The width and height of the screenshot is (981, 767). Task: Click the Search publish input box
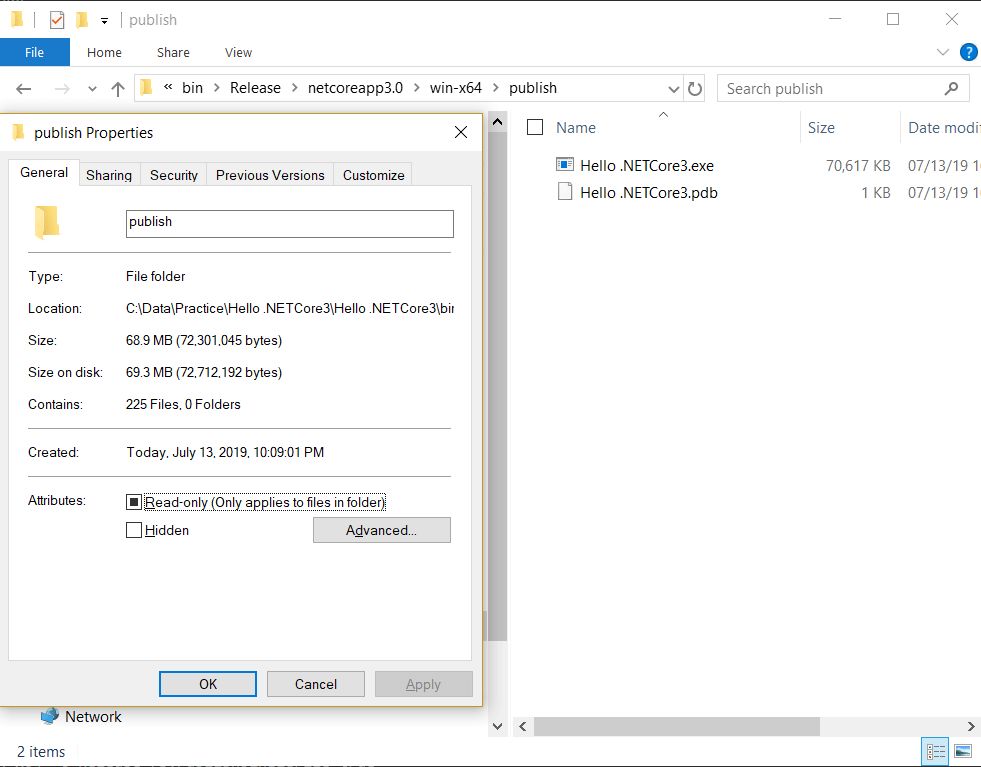pyautogui.click(x=830, y=88)
